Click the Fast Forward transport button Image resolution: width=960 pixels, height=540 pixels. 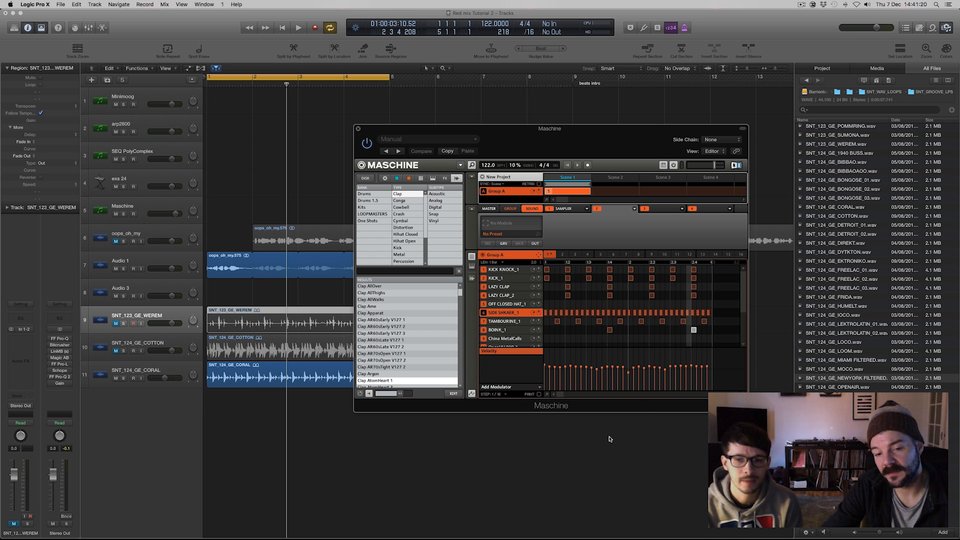(x=265, y=28)
